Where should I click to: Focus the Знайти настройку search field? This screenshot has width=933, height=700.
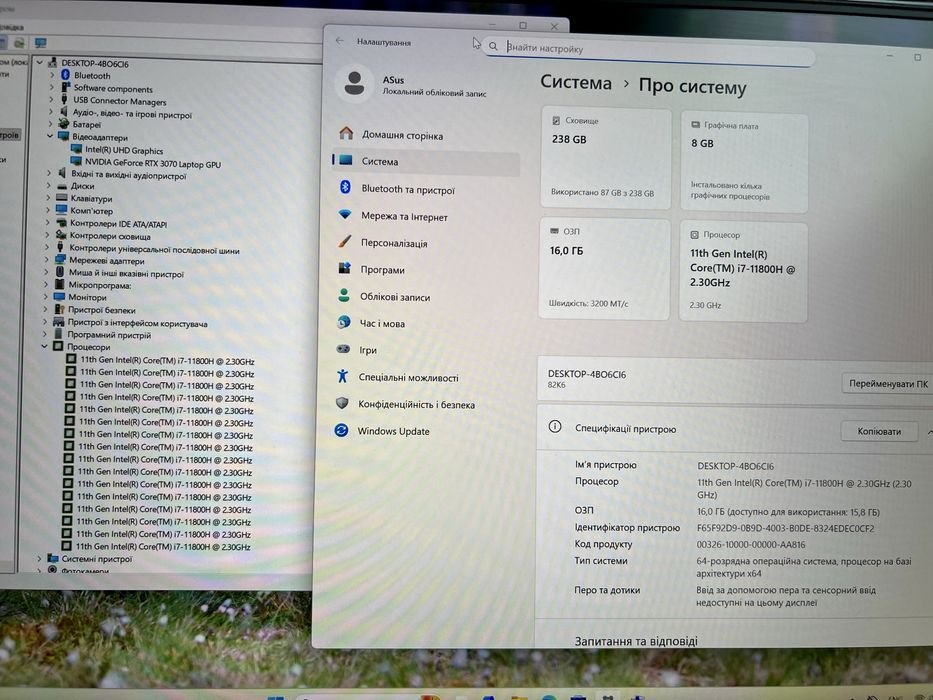(x=649, y=51)
